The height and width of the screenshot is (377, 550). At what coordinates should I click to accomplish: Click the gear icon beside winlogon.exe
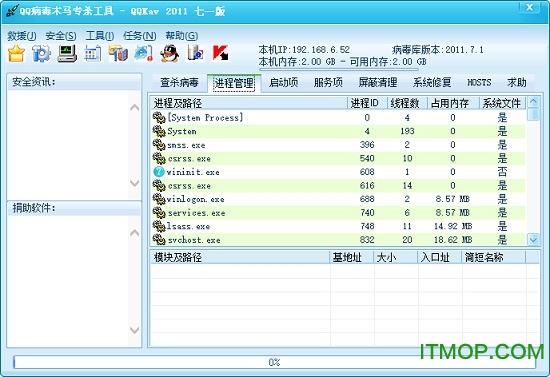(159, 199)
